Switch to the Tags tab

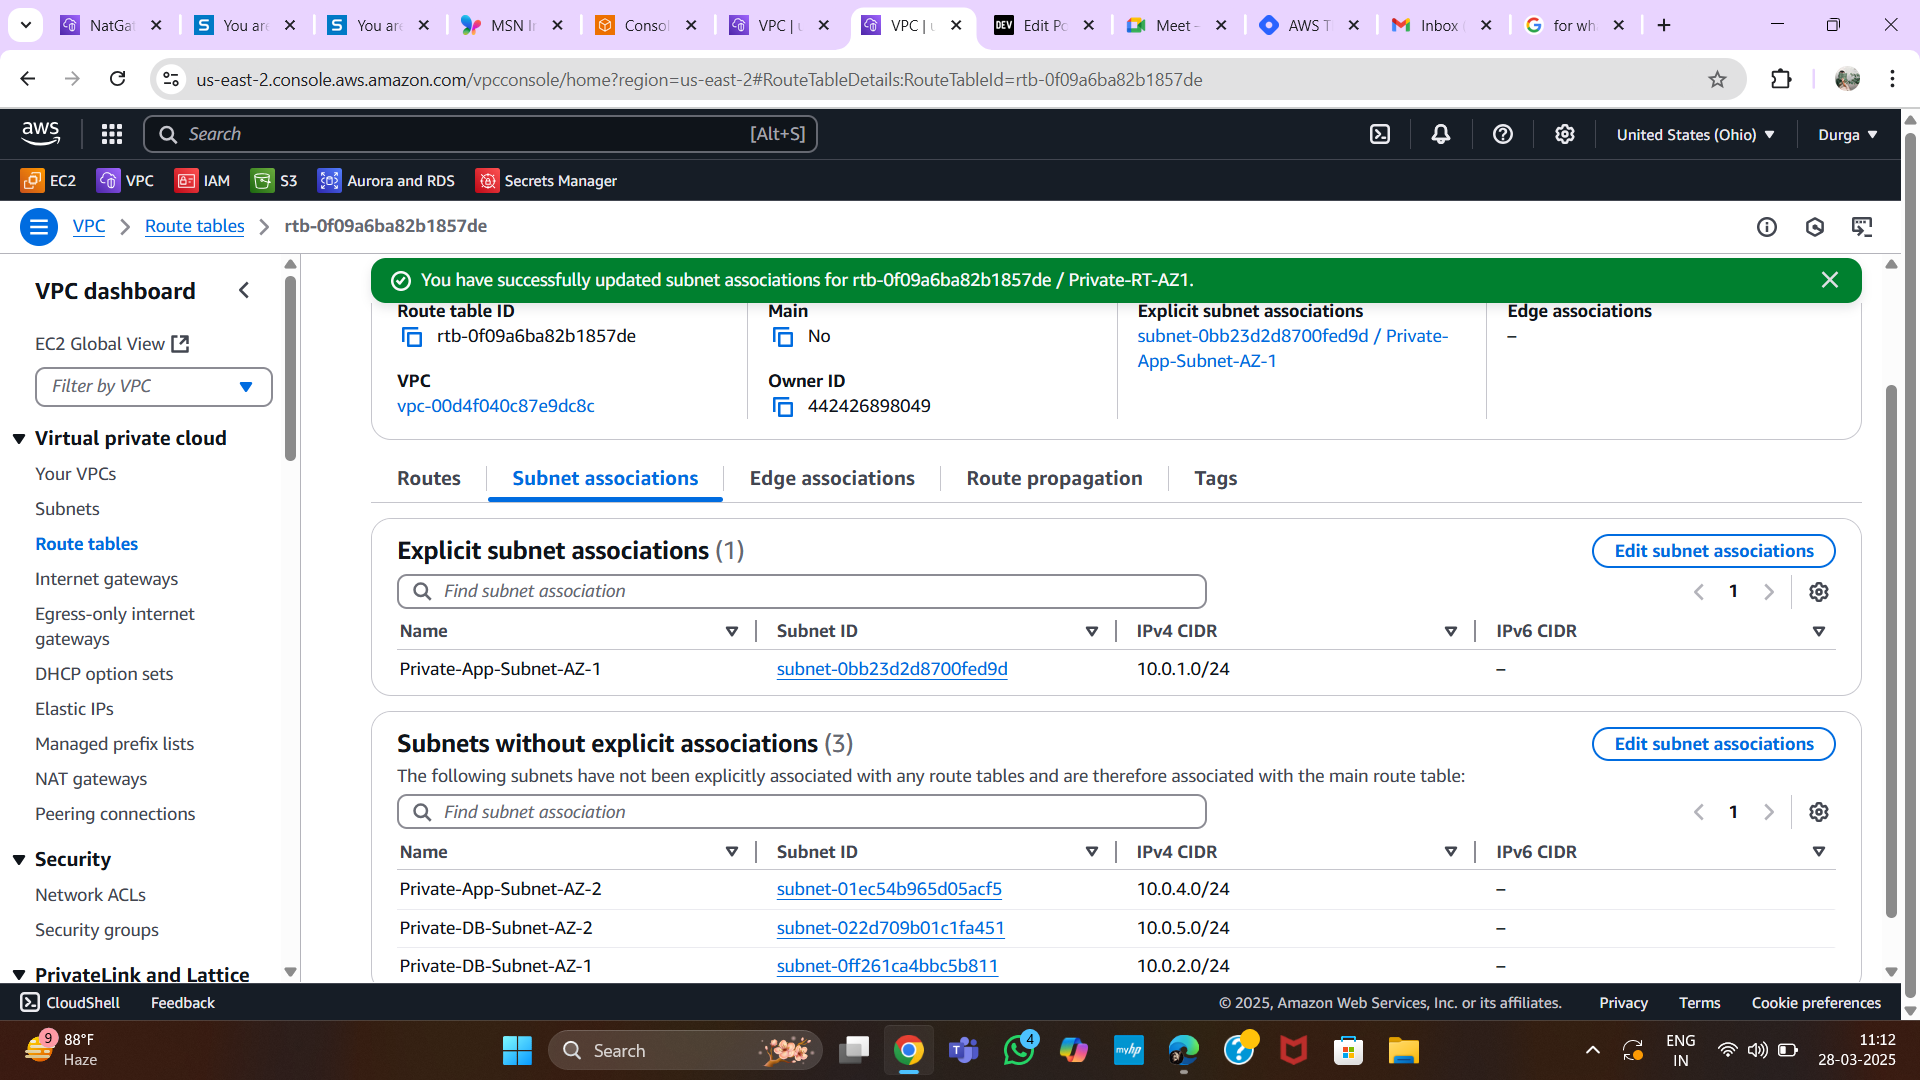coord(1216,479)
